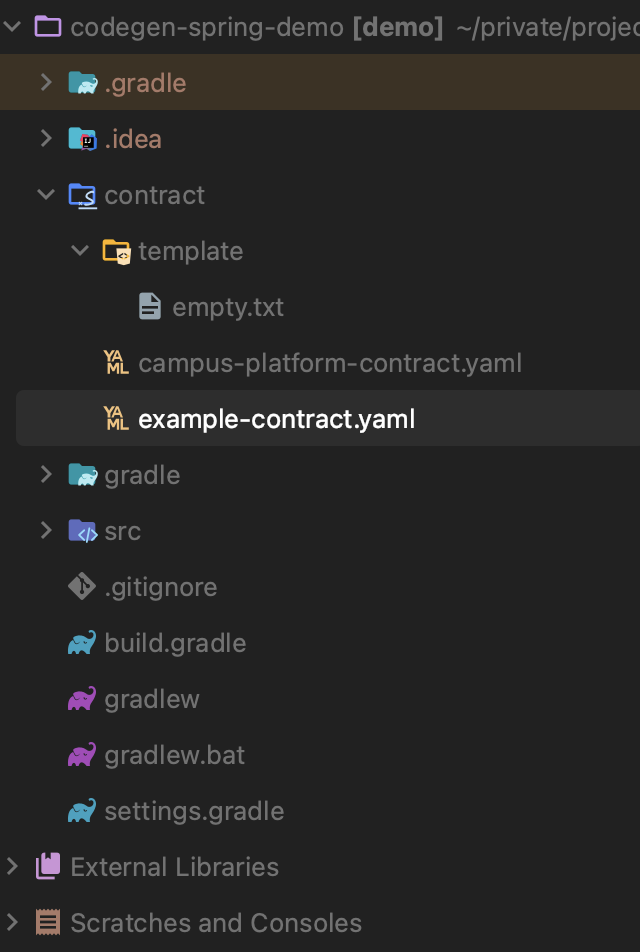Collapse the contract folder chevron
Image resolution: width=640 pixels, height=952 pixels.
46,195
